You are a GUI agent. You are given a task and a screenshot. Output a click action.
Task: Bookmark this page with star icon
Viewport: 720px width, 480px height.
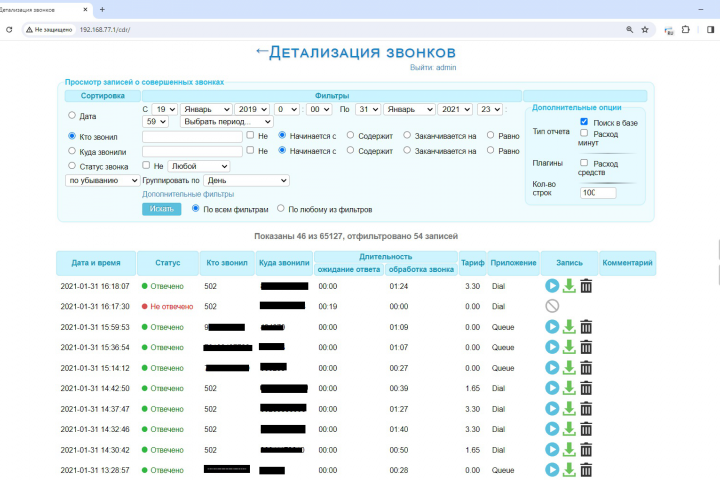point(645,29)
